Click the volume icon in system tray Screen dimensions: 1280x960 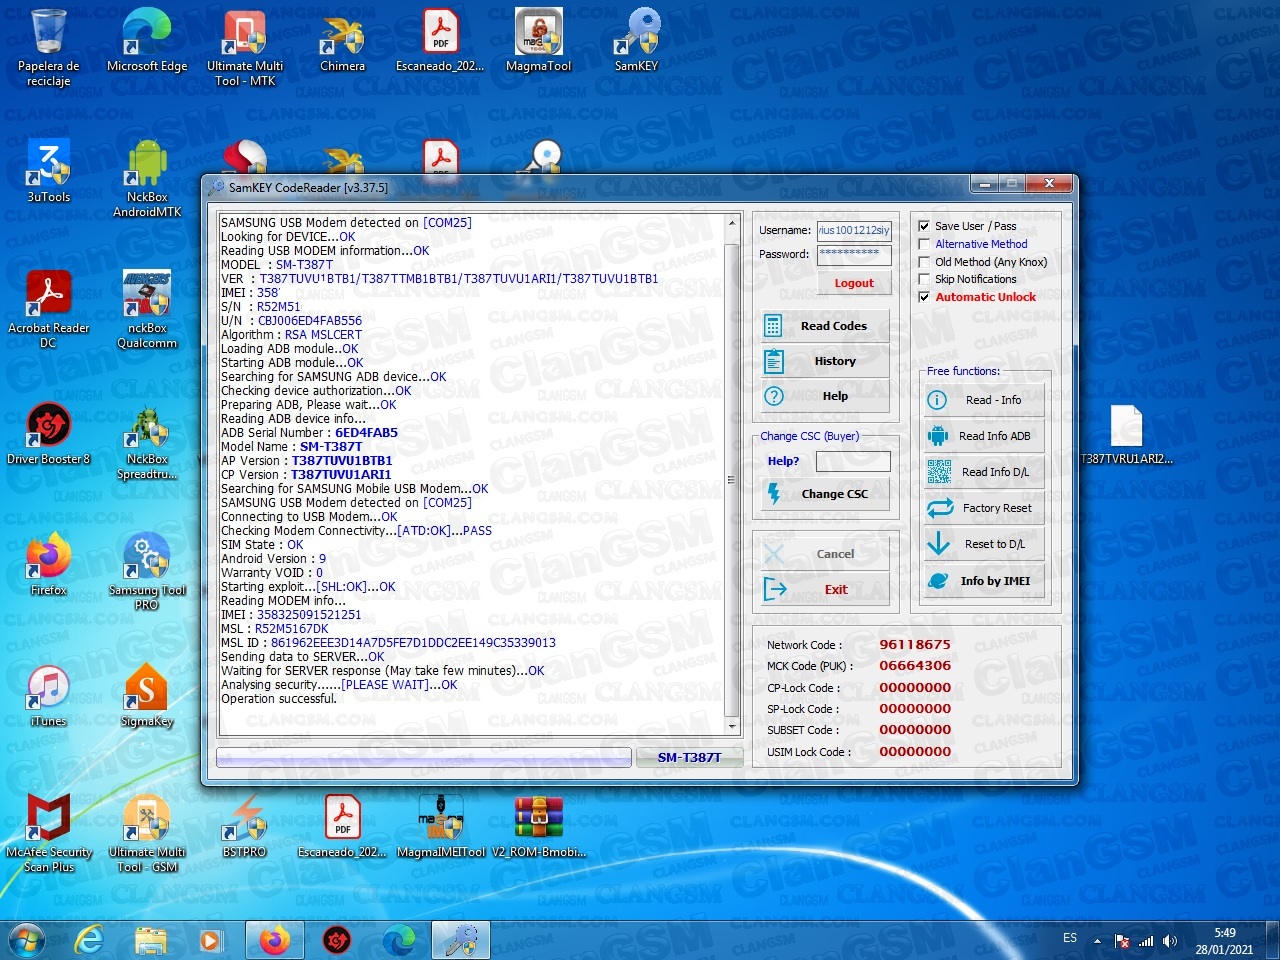coord(1170,941)
